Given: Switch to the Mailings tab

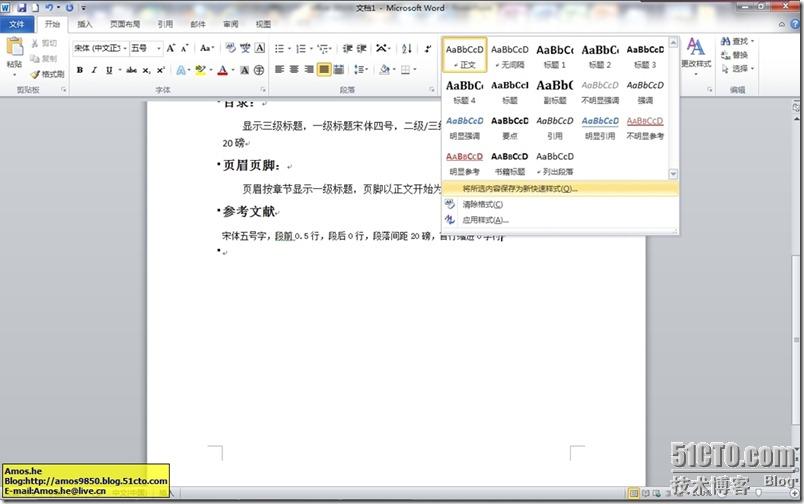Looking at the screenshot, I should 198,24.
